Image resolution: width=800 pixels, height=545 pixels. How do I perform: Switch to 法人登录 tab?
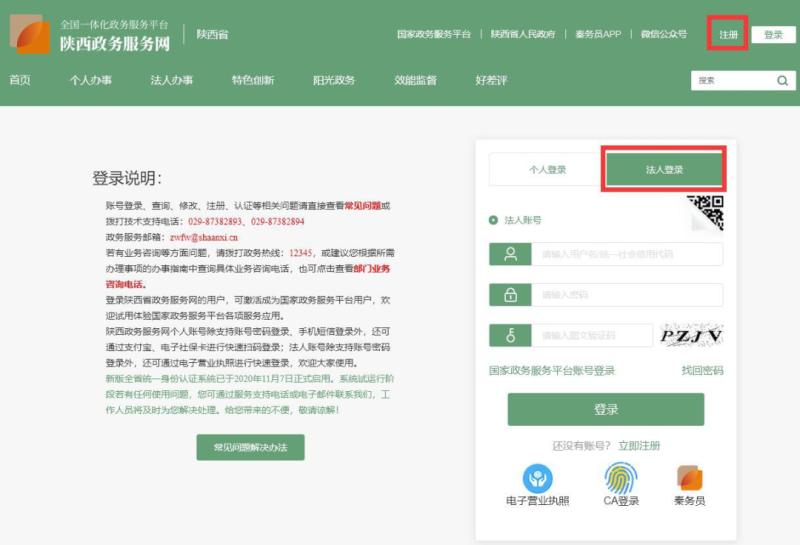coord(664,170)
